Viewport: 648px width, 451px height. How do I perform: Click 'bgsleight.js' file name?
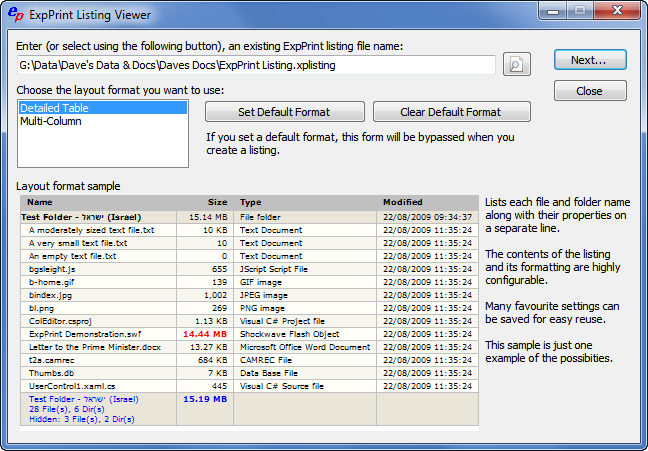[x=52, y=269]
